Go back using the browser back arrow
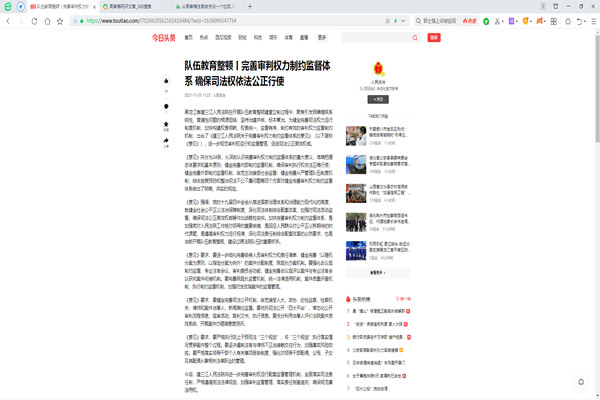Screen dimensions: 600x400 tap(8, 21)
